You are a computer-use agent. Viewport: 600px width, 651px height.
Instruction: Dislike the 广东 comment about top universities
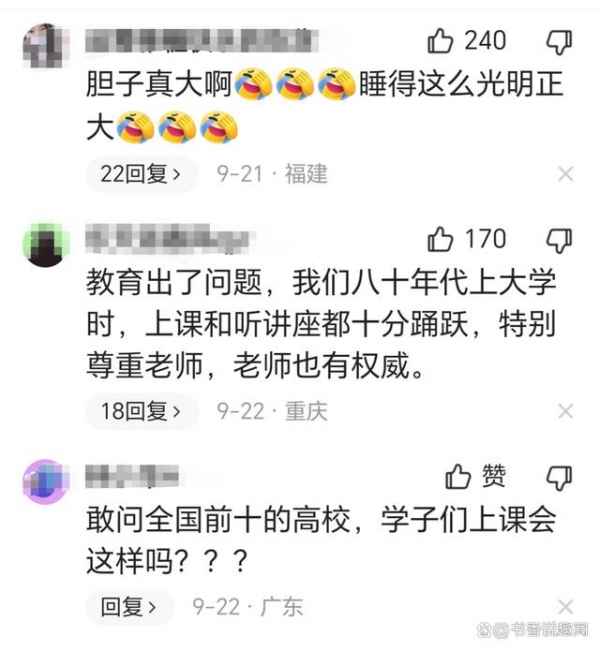point(559,477)
